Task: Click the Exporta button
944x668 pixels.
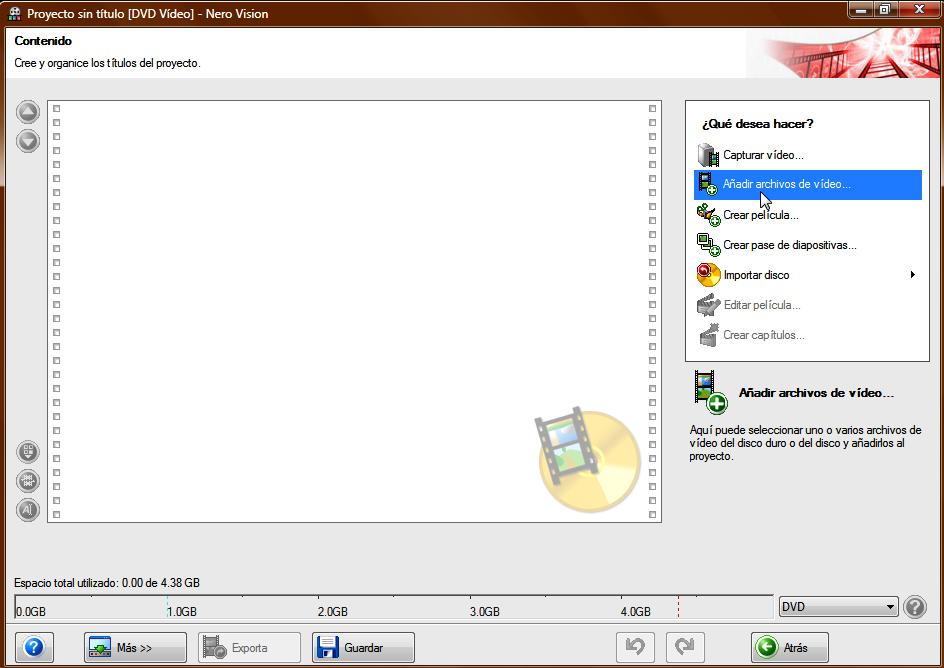Action: (x=249, y=648)
